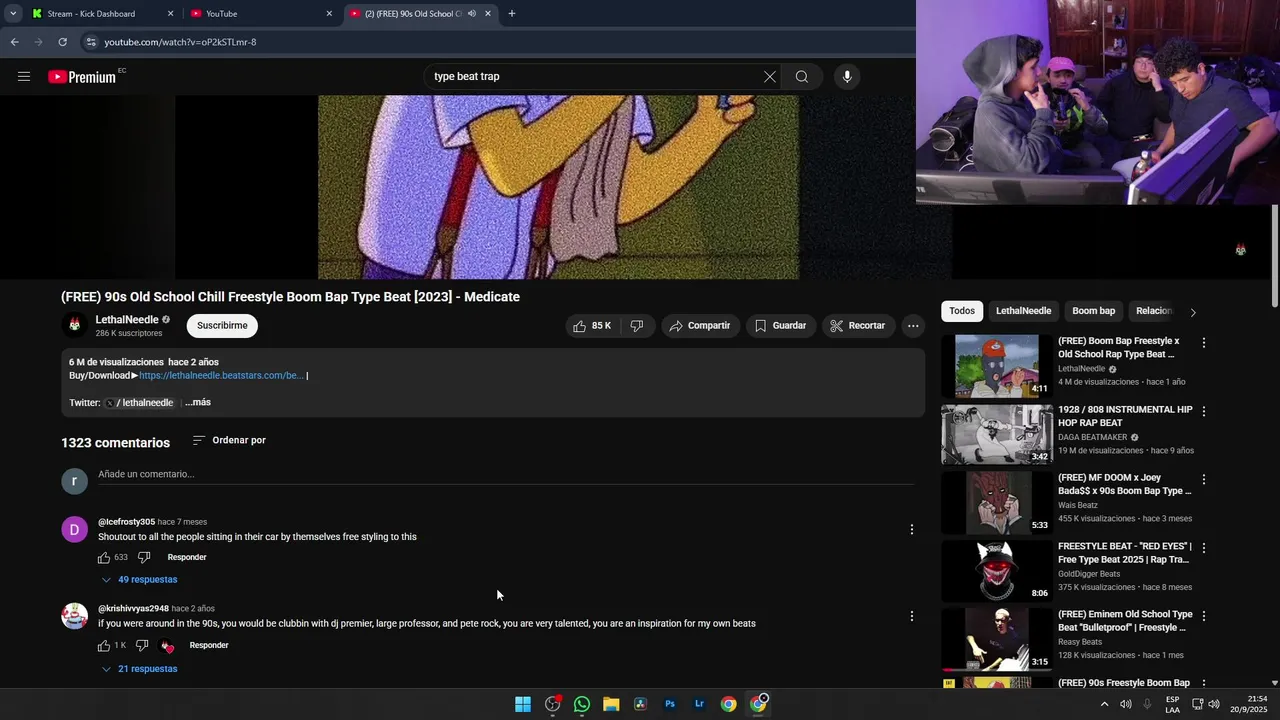Open options for 'Eminem Old School Type' video
1280x720 pixels.
click(x=1204, y=616)
